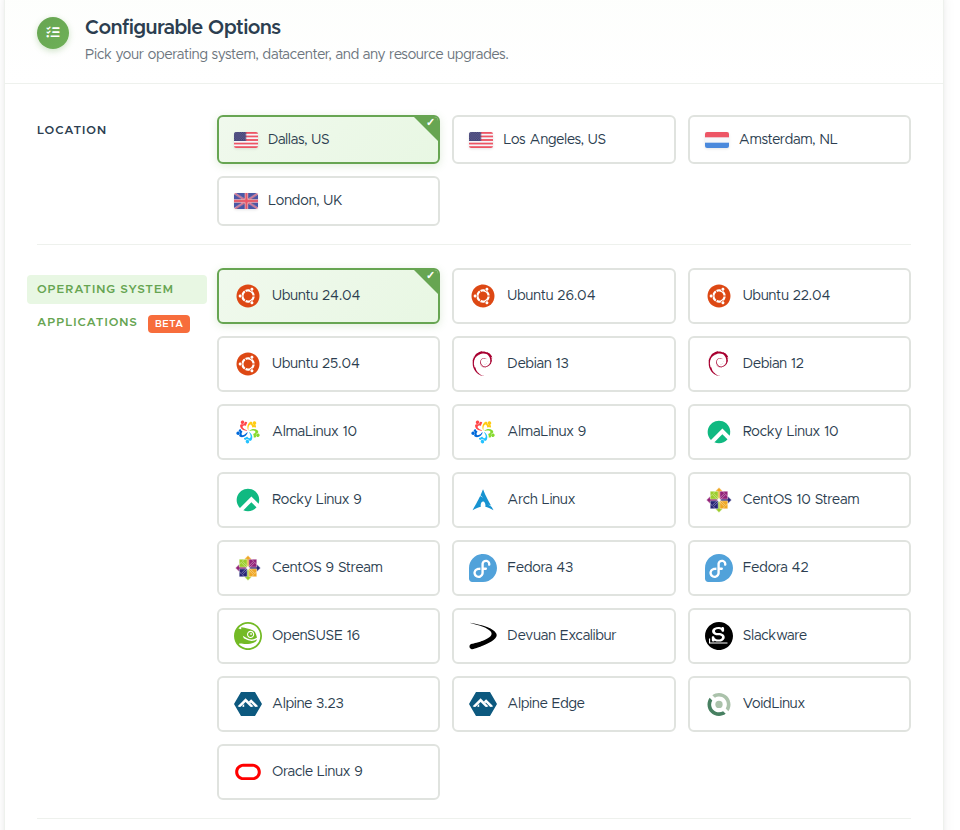The image size is (960, 830).
Task: Click the Configurable Options heading
Action: click(182, 28)
